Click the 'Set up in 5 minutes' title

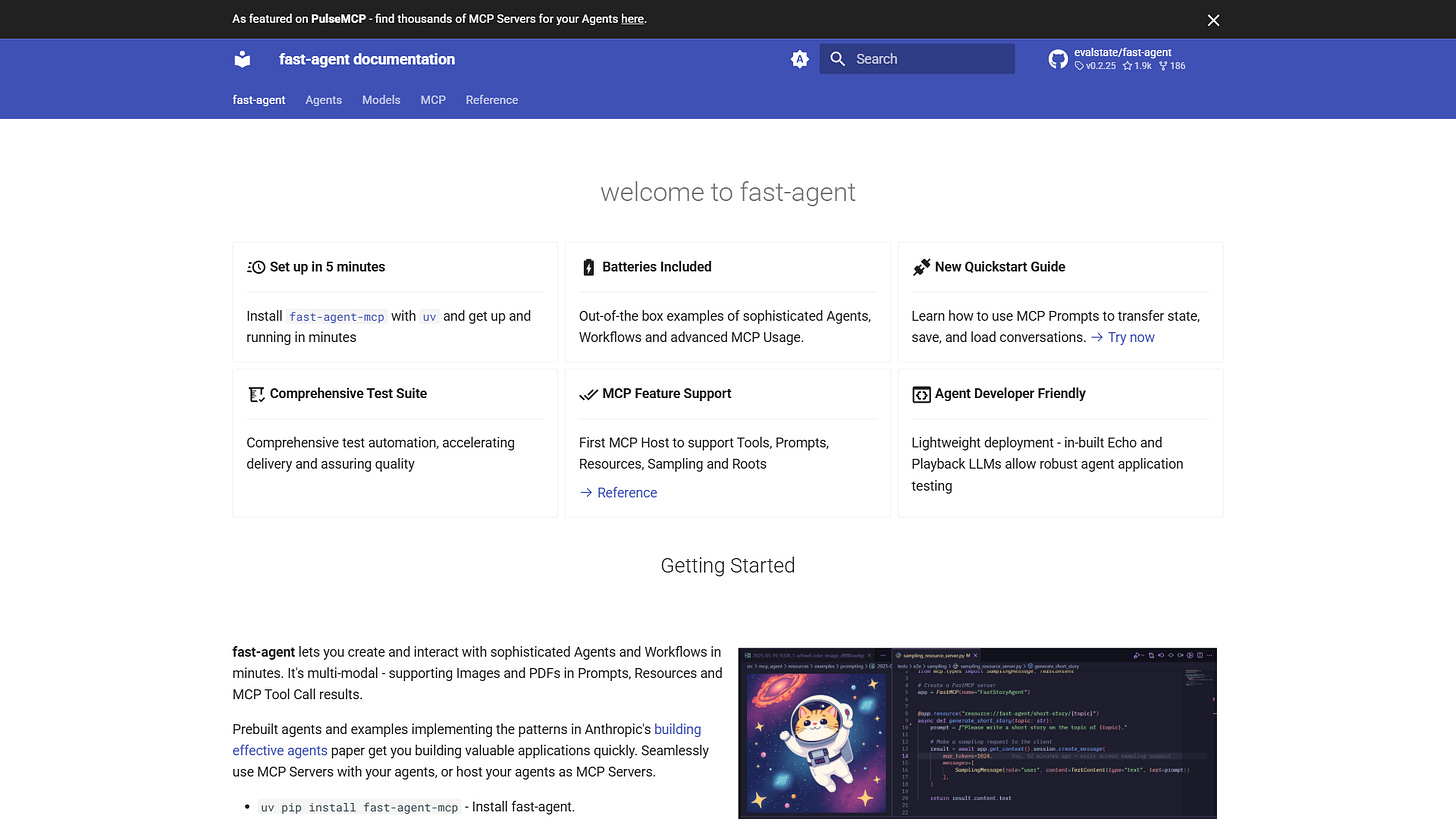coord(327,267)
